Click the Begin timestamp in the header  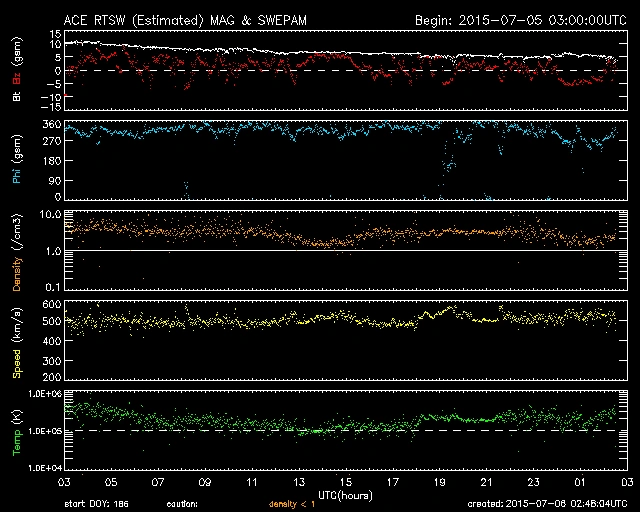click(x=521, y=20)
